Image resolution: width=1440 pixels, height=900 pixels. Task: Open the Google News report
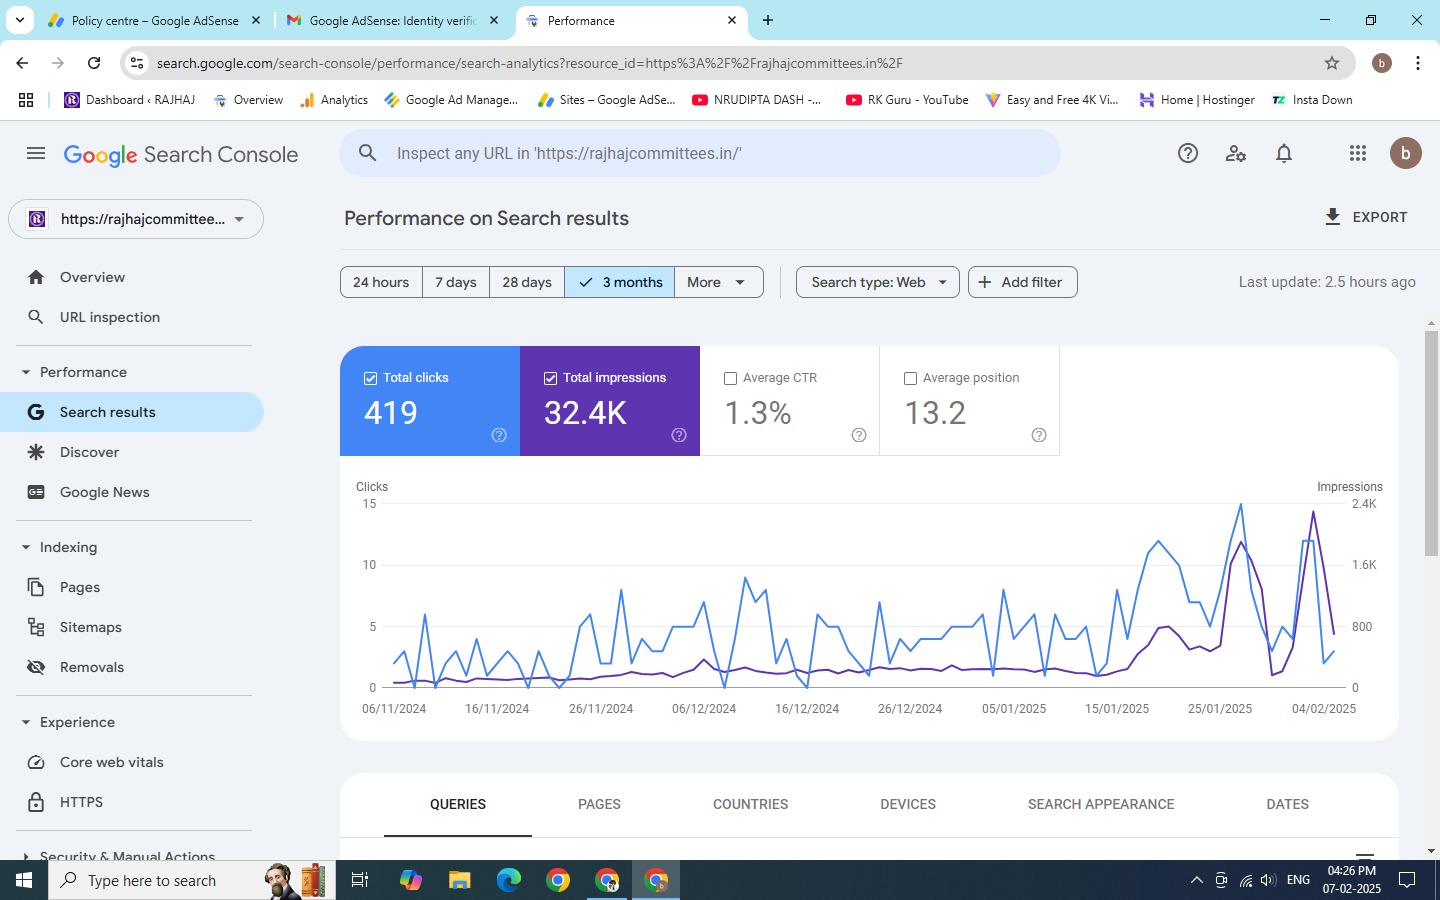pyautogui.click(x=132, y=492)
